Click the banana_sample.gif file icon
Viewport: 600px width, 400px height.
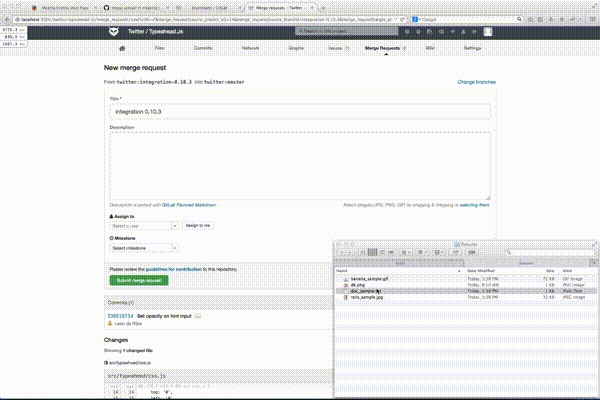point(344,279)
